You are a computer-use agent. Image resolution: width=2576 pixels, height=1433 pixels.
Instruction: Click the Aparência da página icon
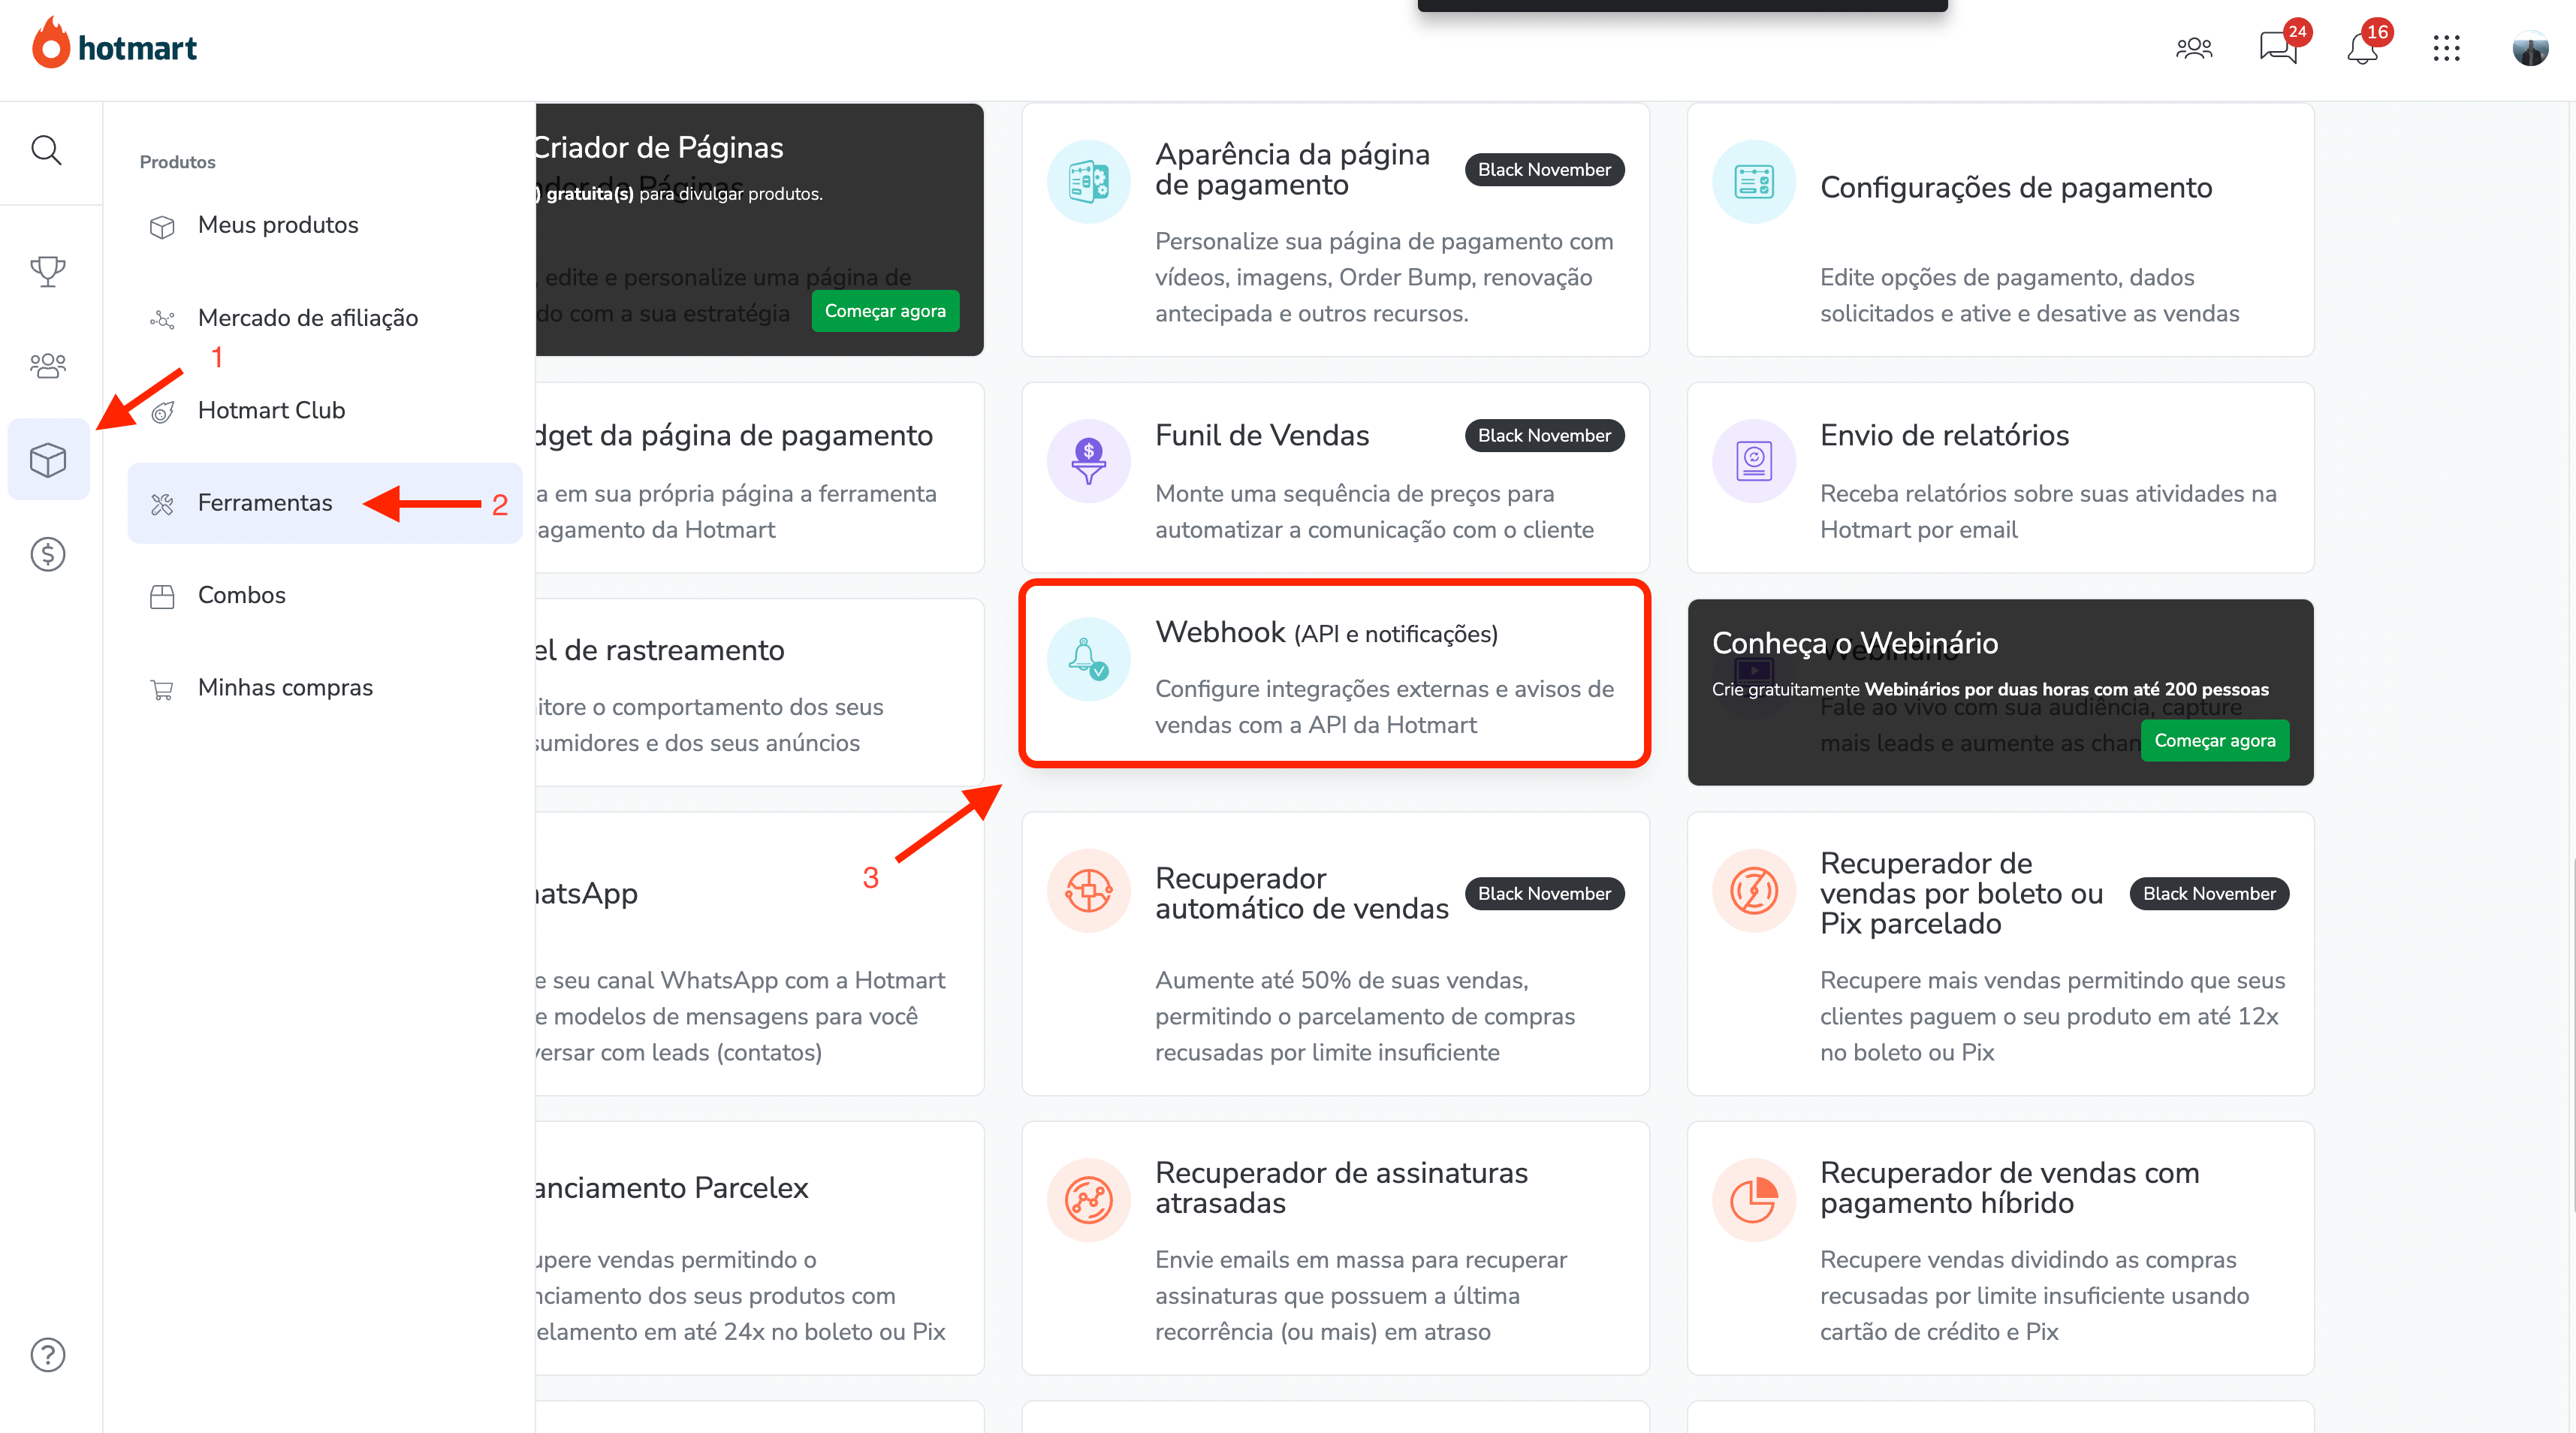(x=1088, y=182)
